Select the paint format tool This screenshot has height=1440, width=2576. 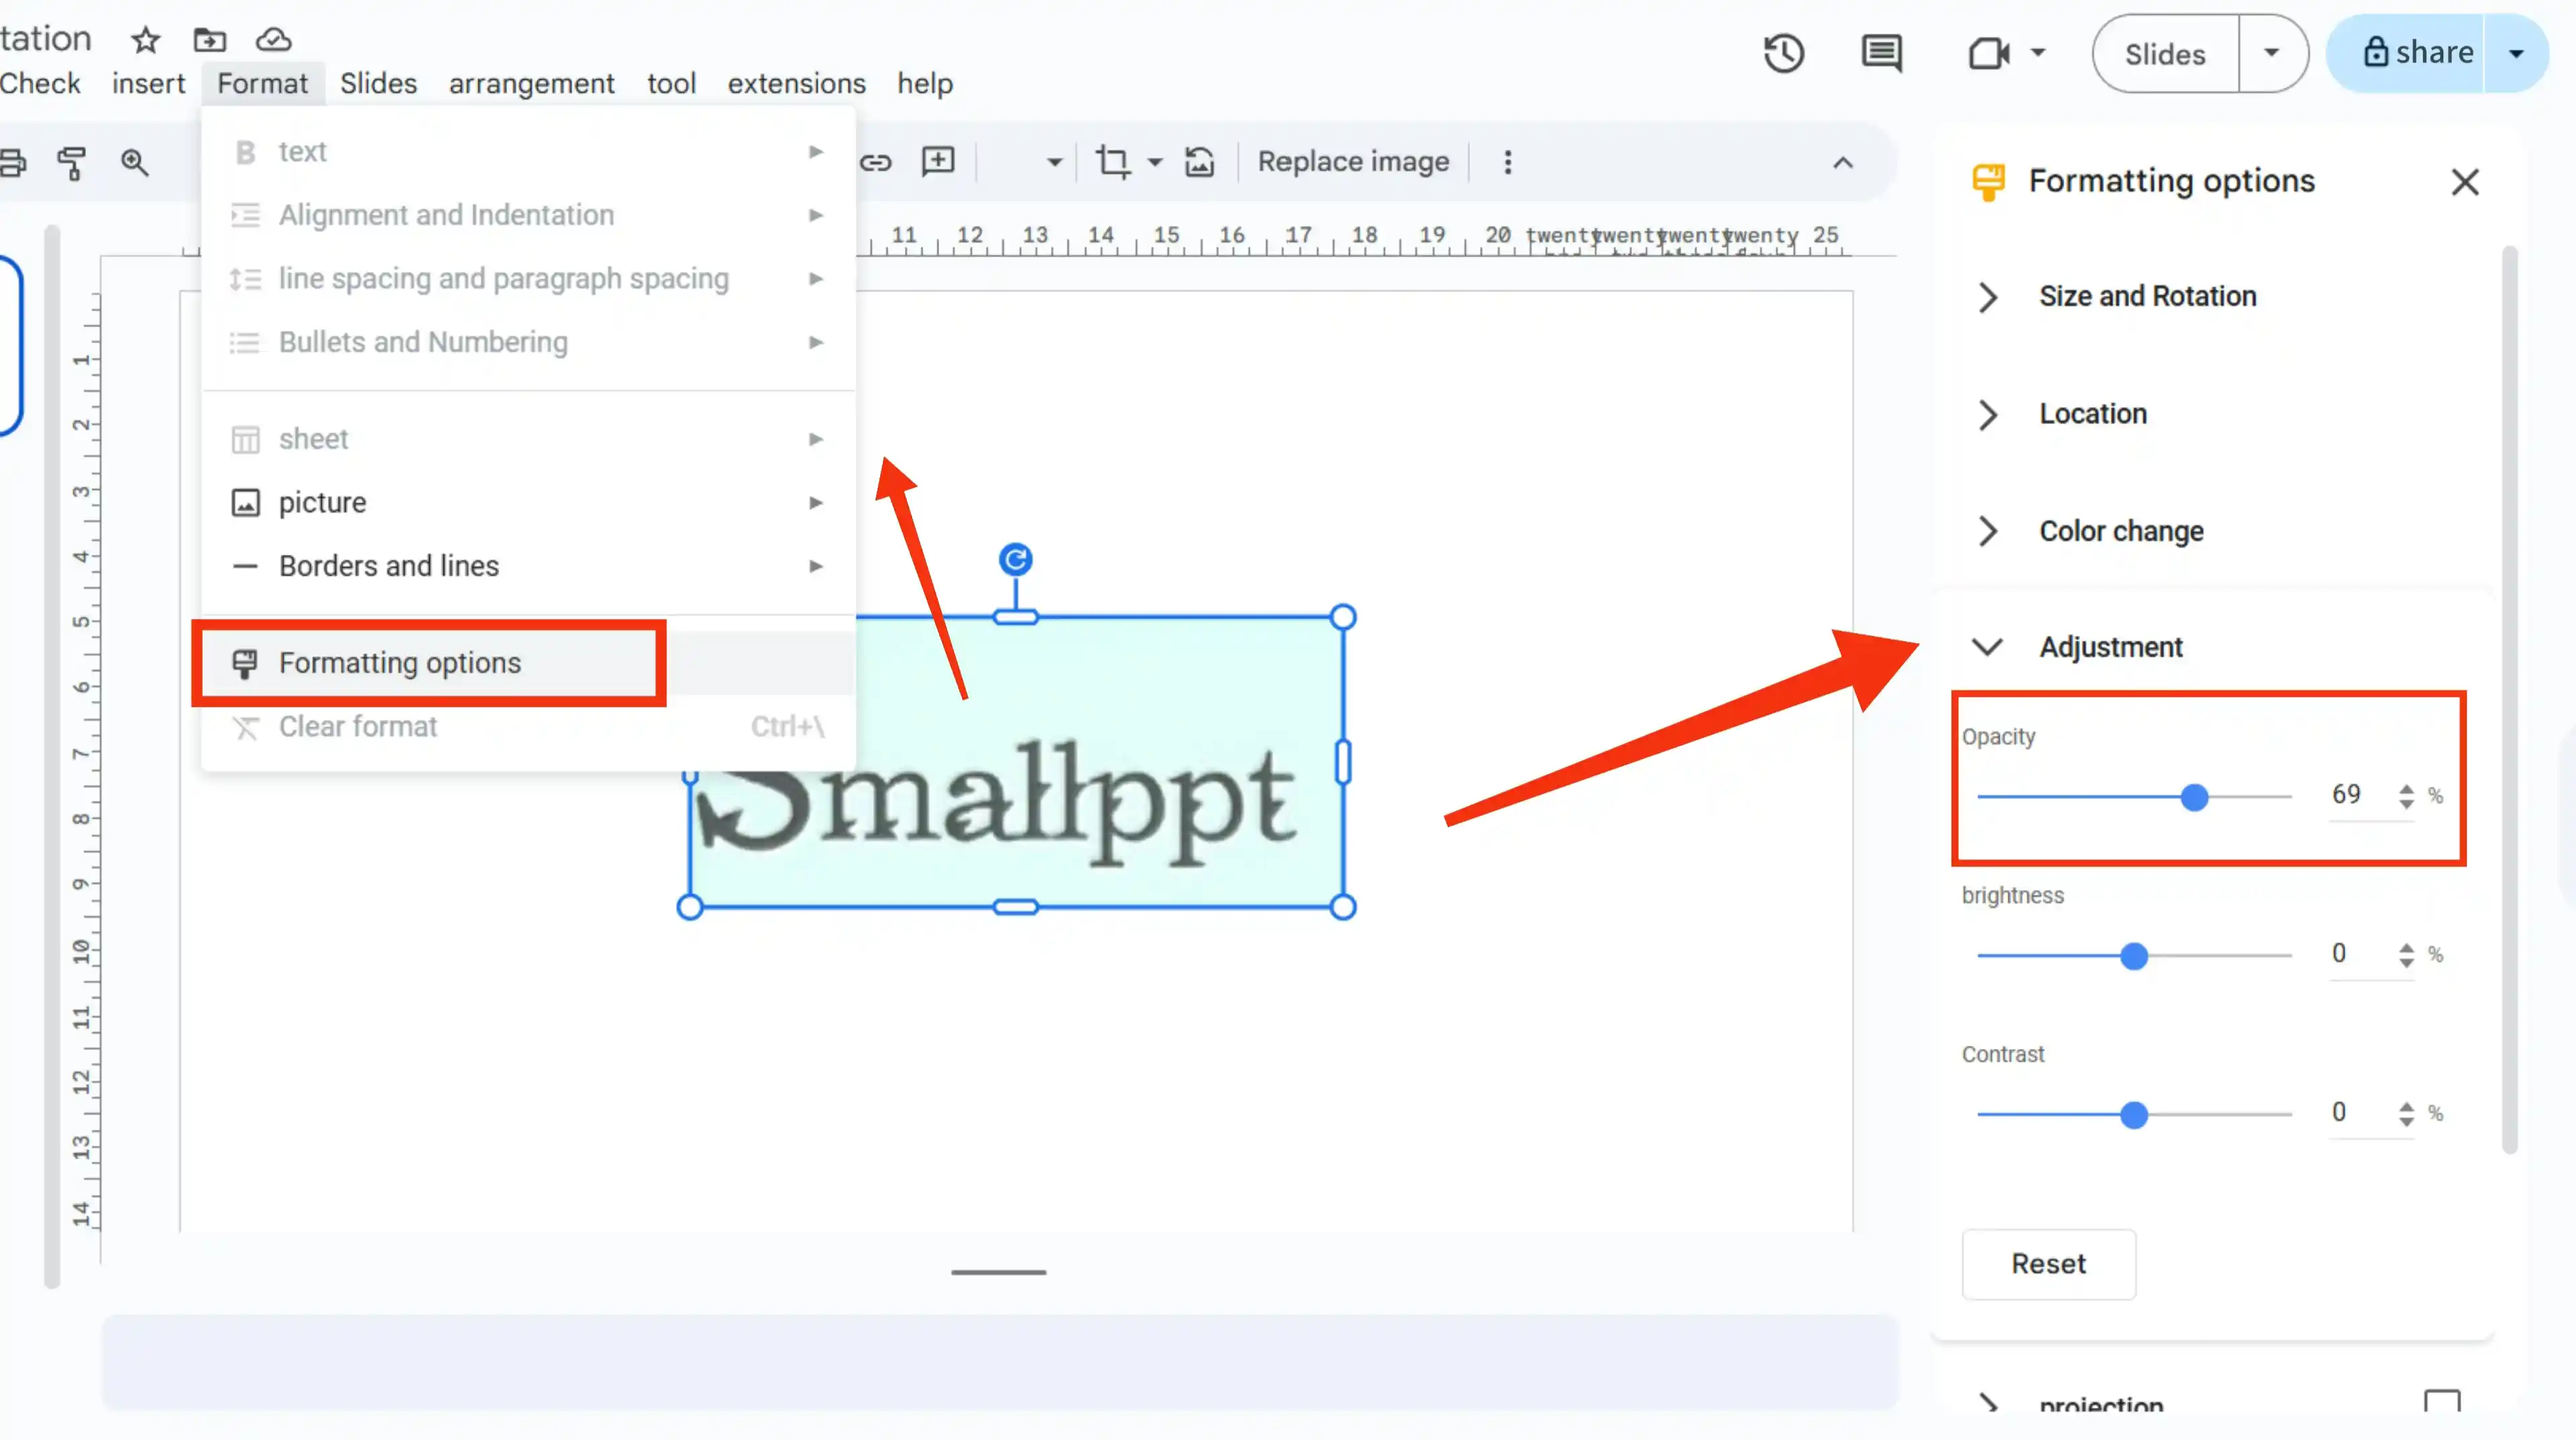pyautogui.click(x=71, y=163)
